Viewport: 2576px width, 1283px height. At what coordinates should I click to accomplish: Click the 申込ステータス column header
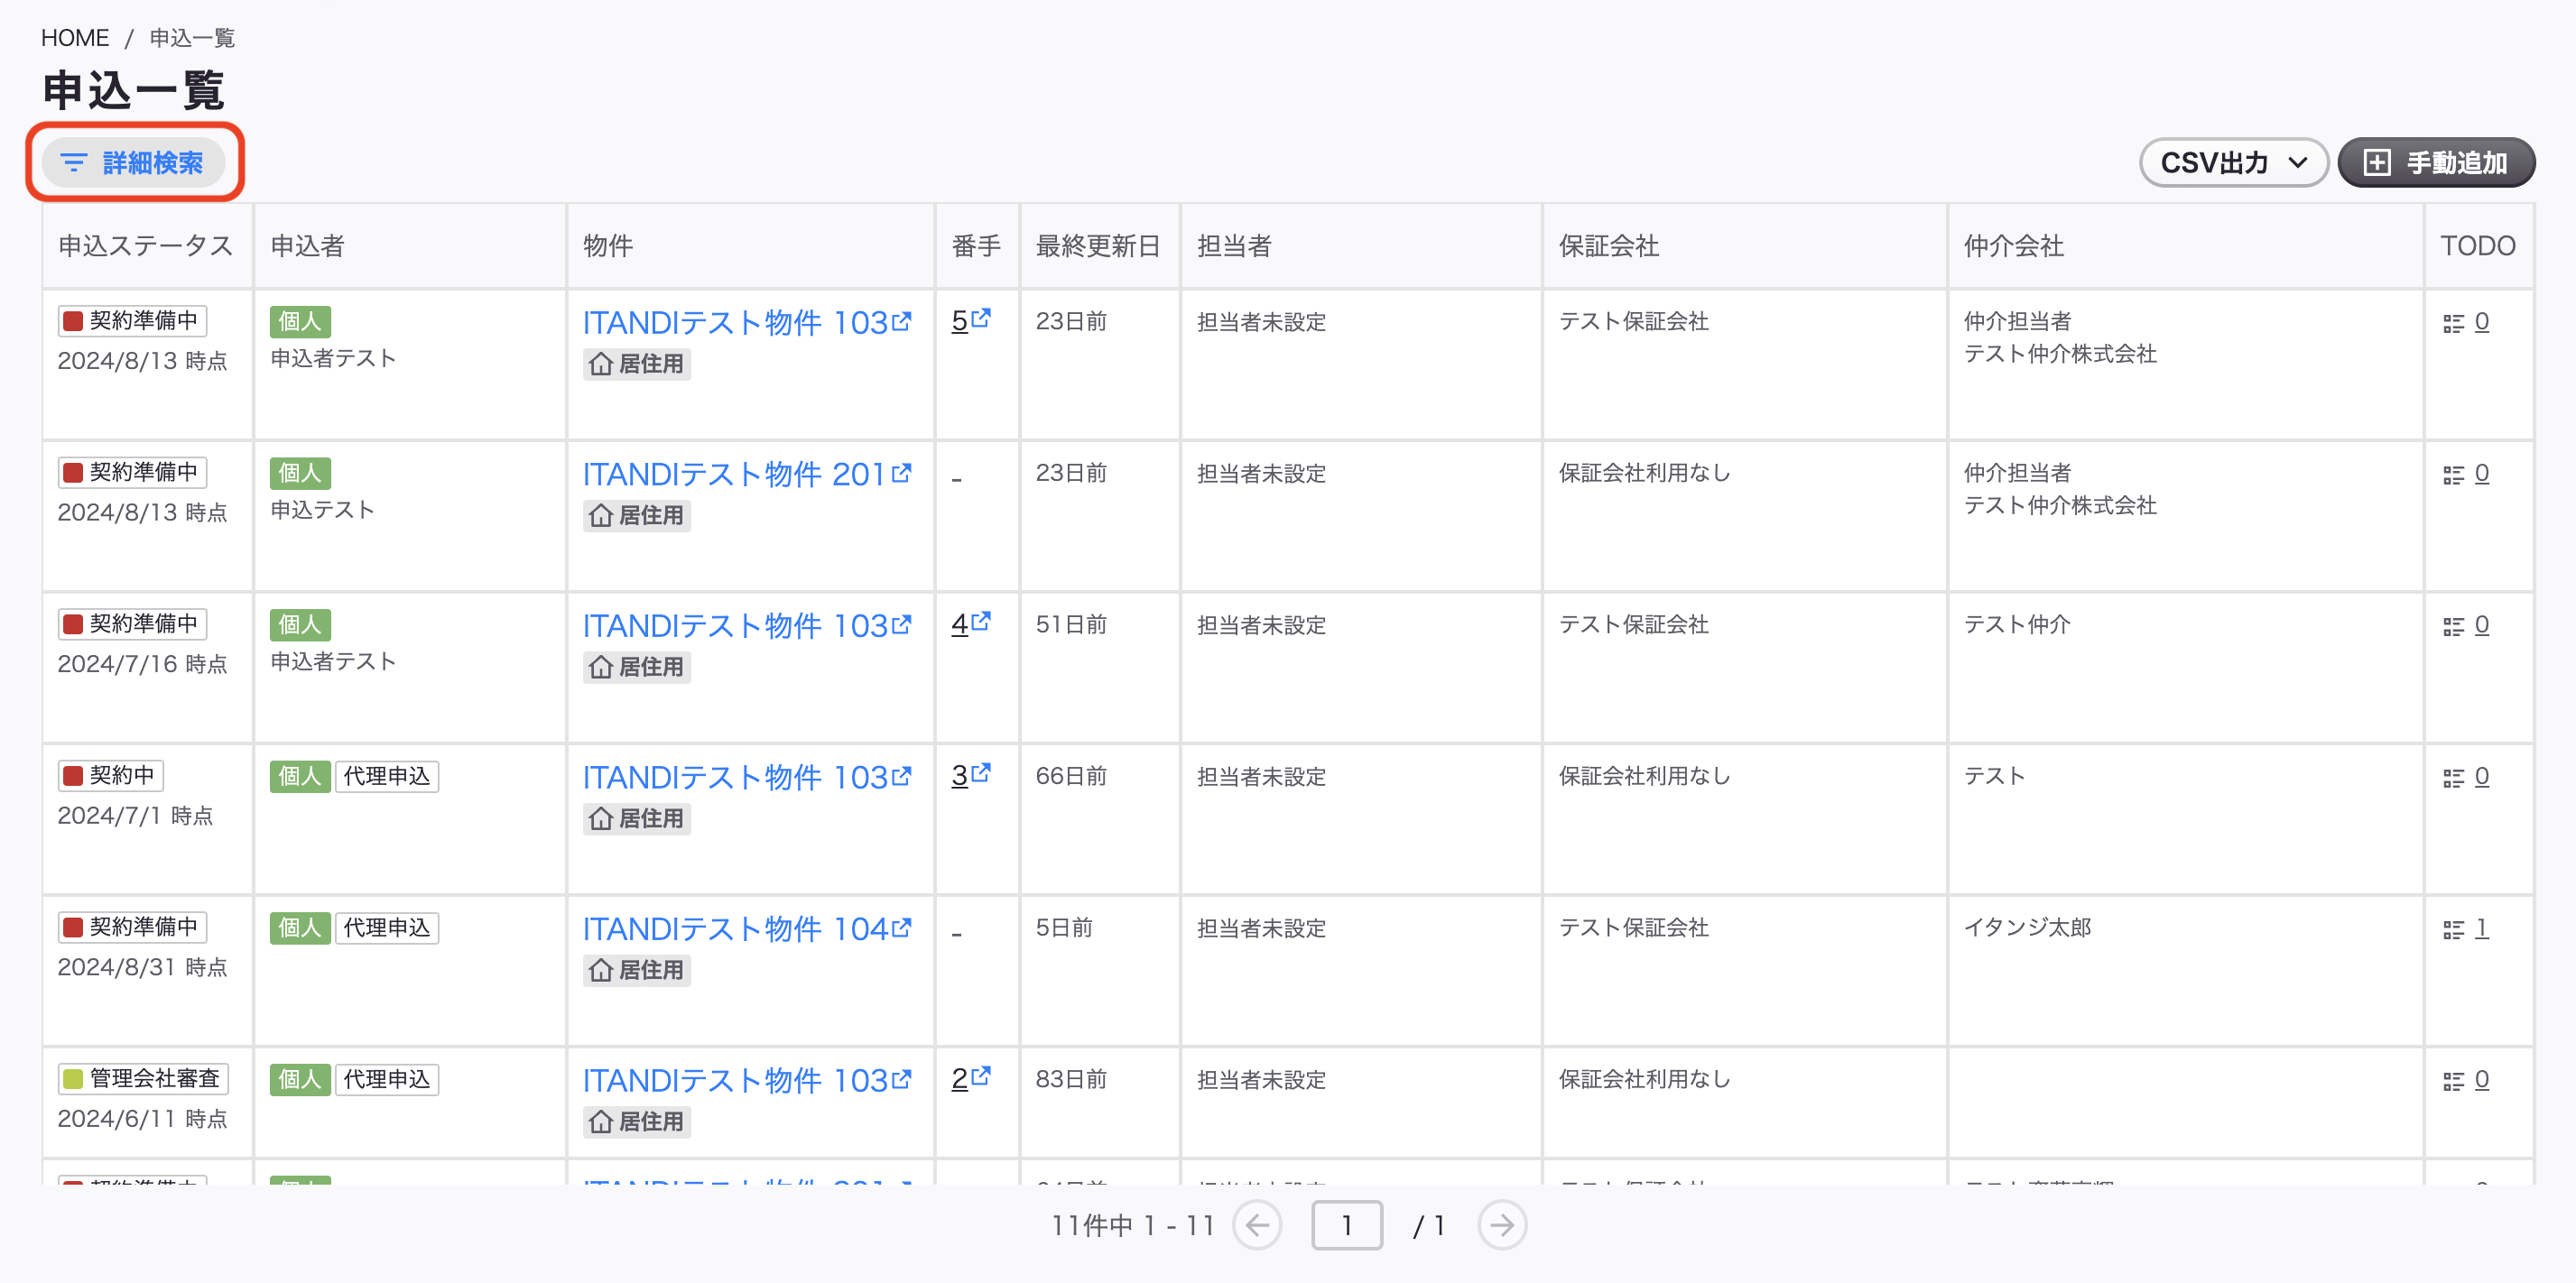(146, 246)
